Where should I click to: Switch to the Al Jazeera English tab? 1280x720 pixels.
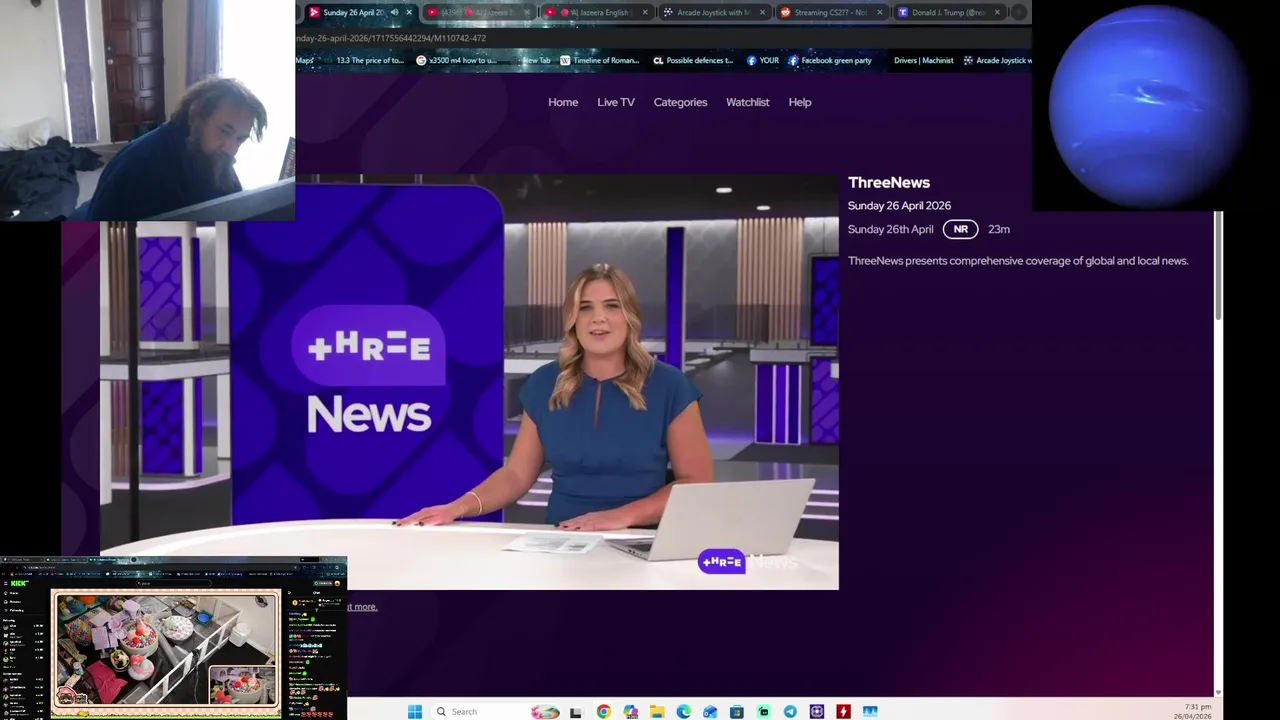598,13
